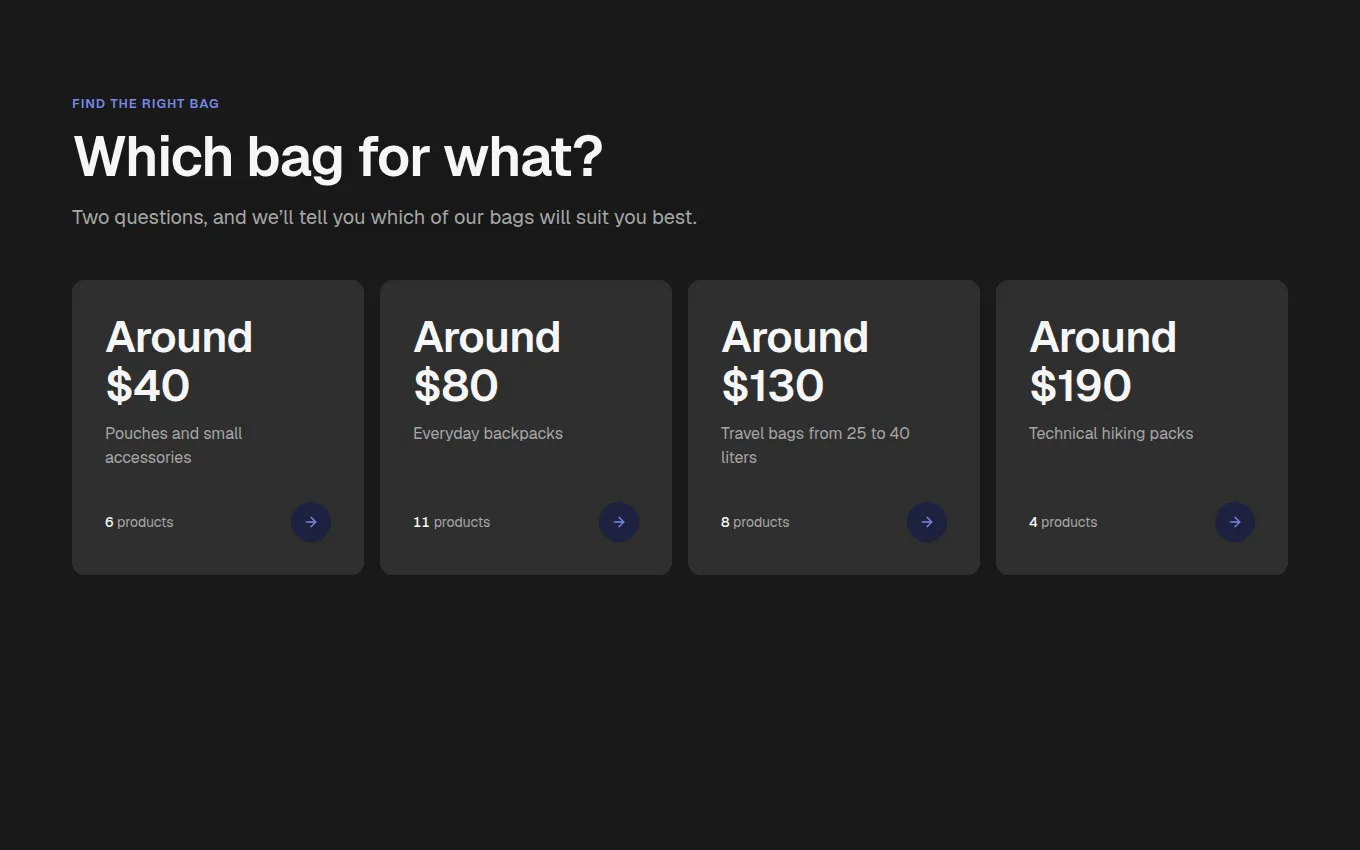Click the 'Find the right bag' label

tap(145, 104)
